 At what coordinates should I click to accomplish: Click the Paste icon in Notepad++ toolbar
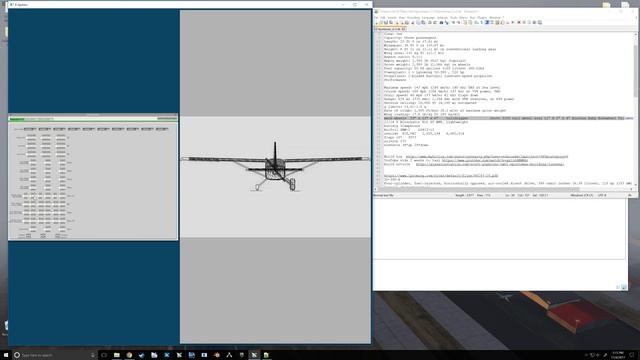pyautogui.click(x=423, y=22)
